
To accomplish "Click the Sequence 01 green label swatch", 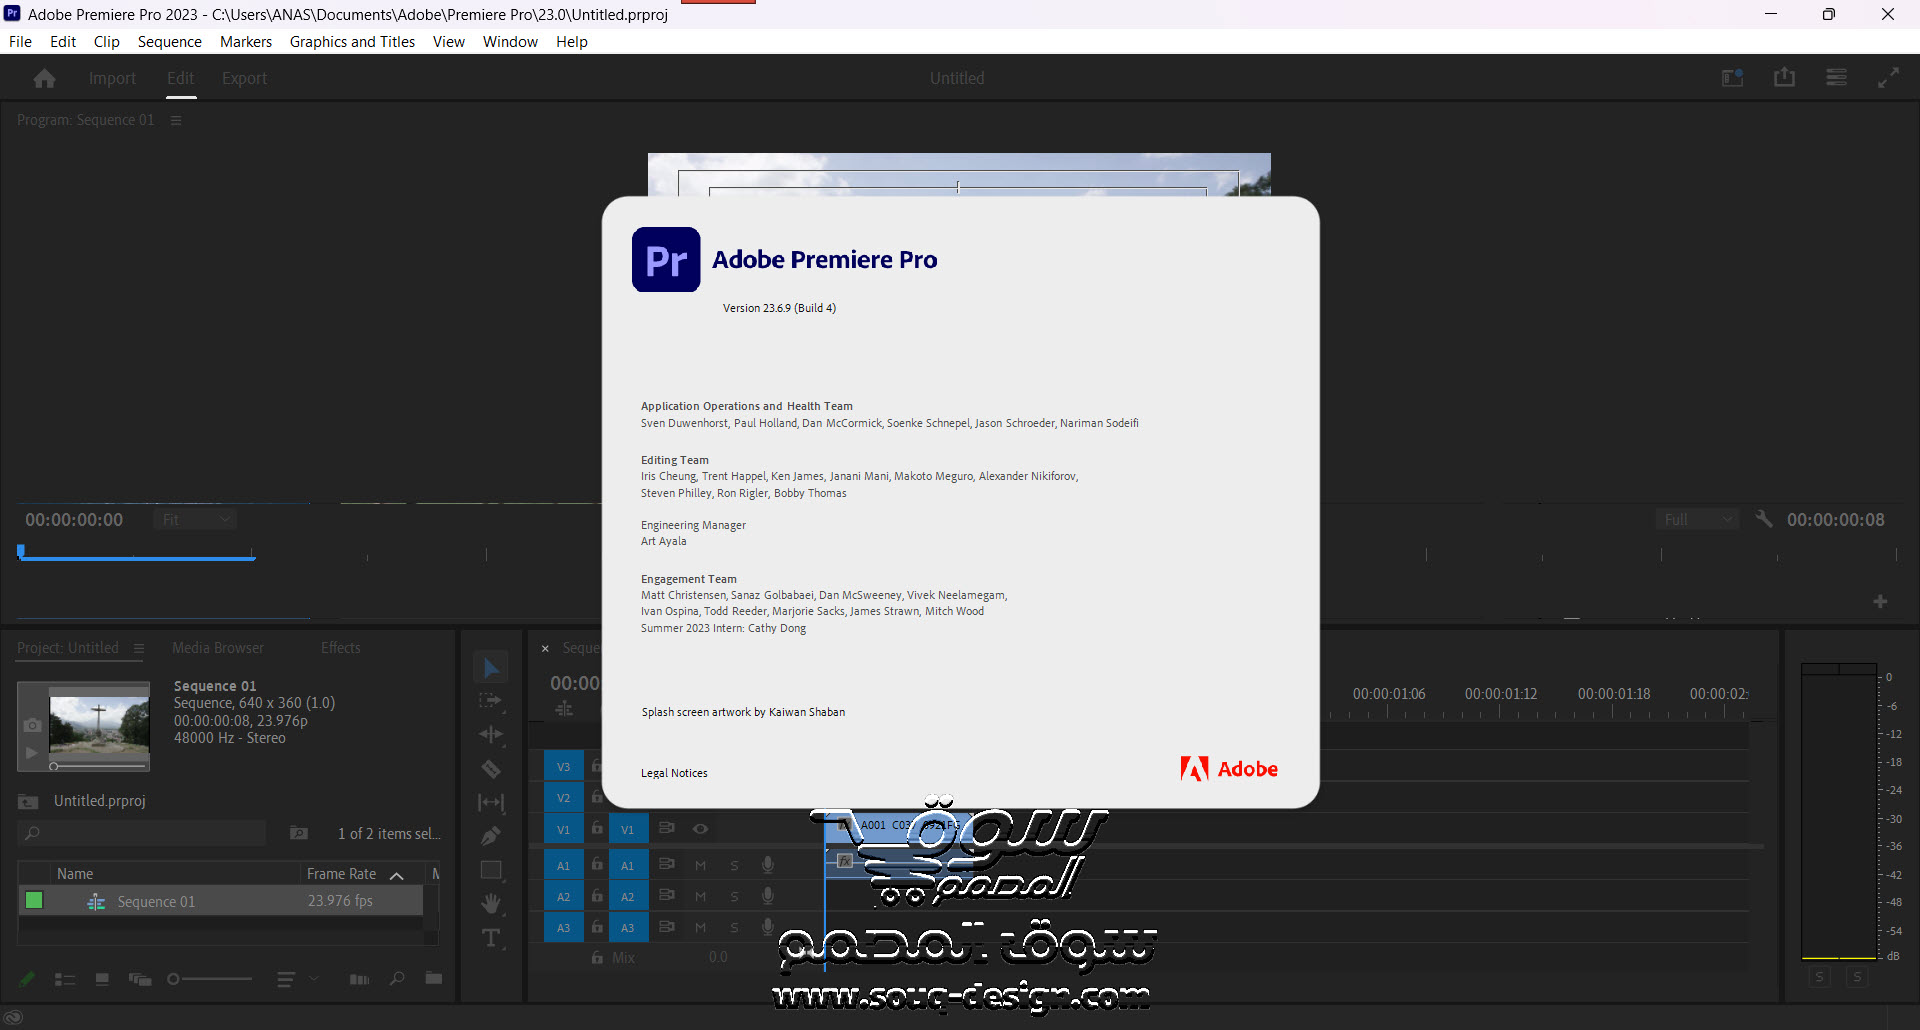I will (x=34, y=900).
